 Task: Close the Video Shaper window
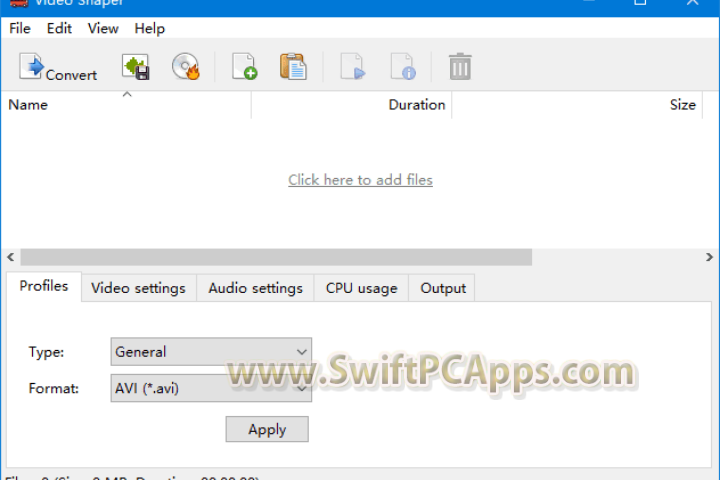point(692,3)
